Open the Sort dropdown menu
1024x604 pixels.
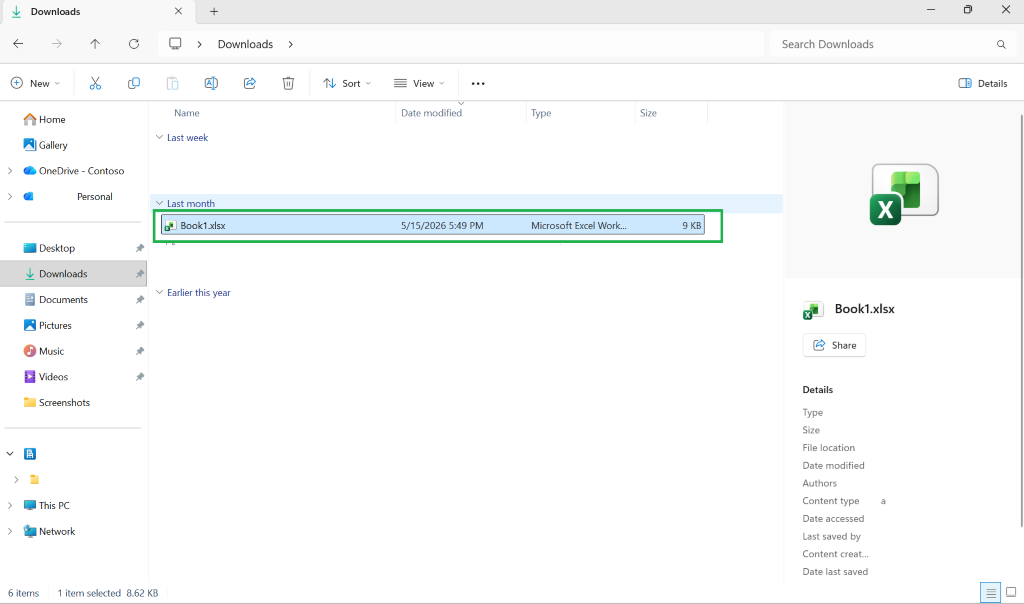(x=347, y=83)
